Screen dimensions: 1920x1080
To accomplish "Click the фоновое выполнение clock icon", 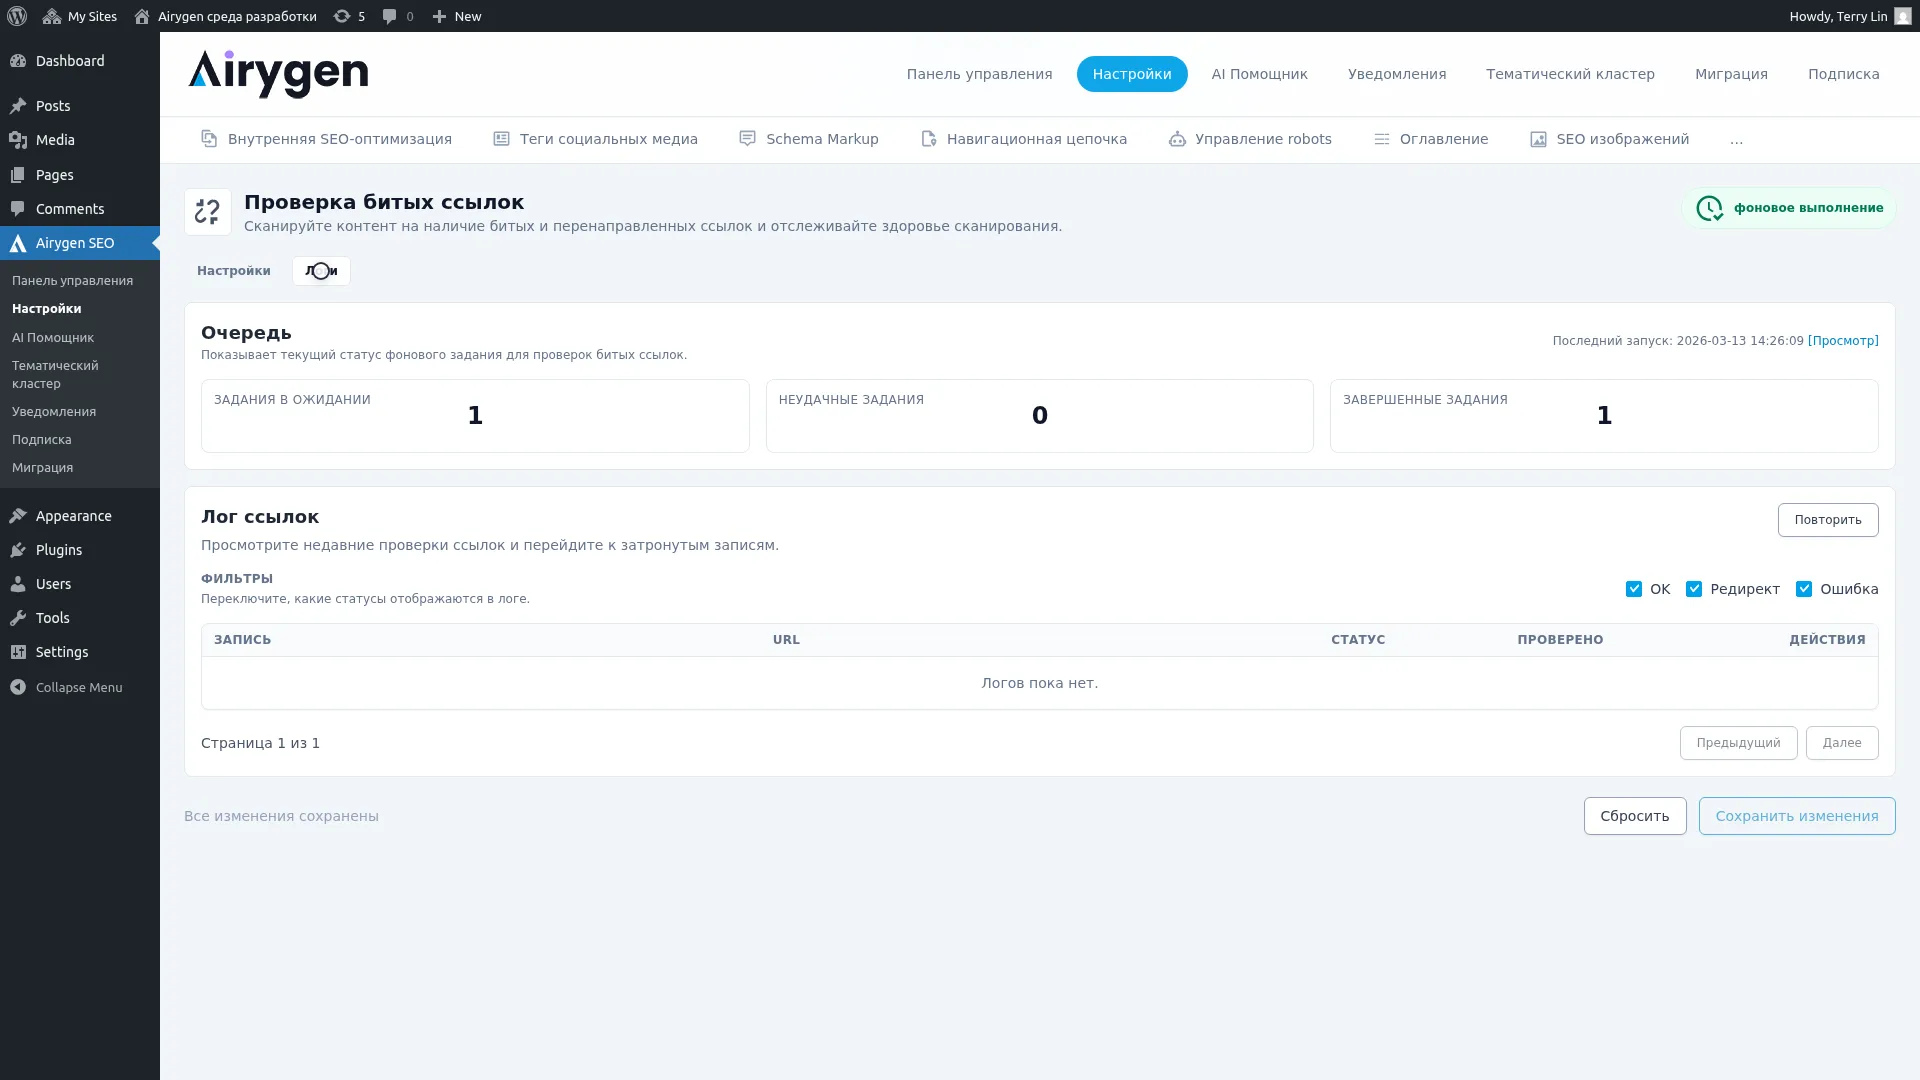I will point(1709,208).
